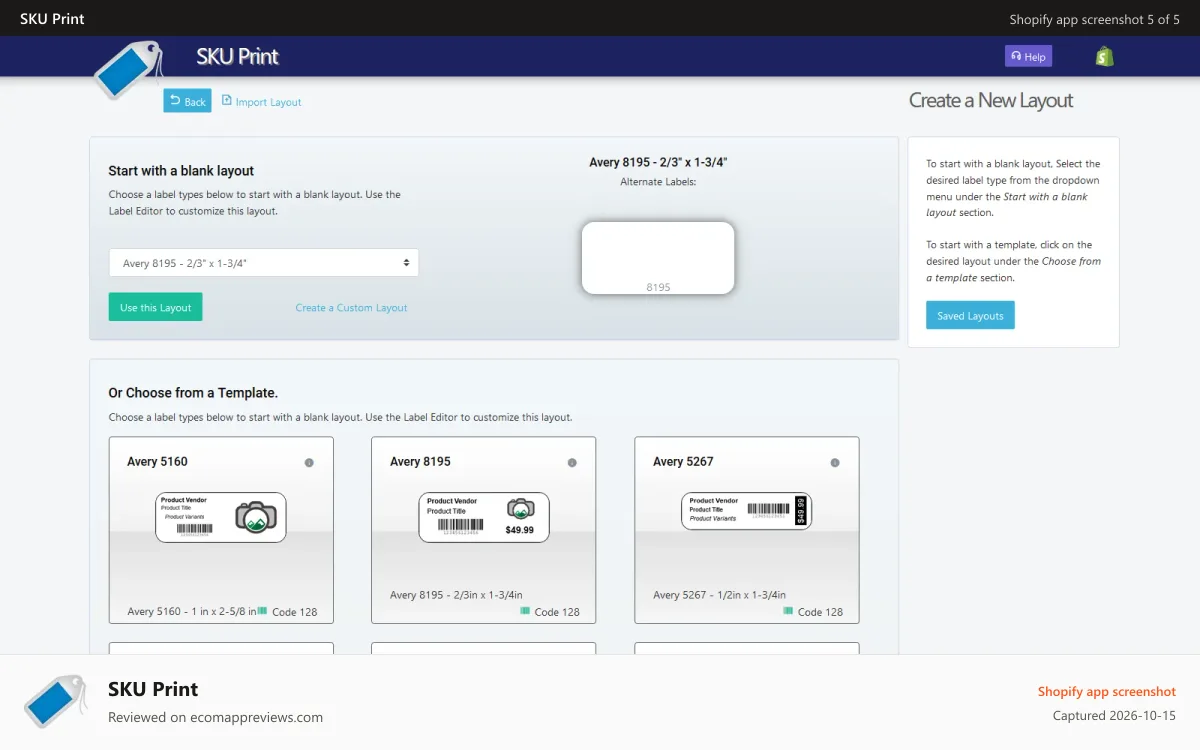Choose the Avery 5160 template label preview

(221, 517)
